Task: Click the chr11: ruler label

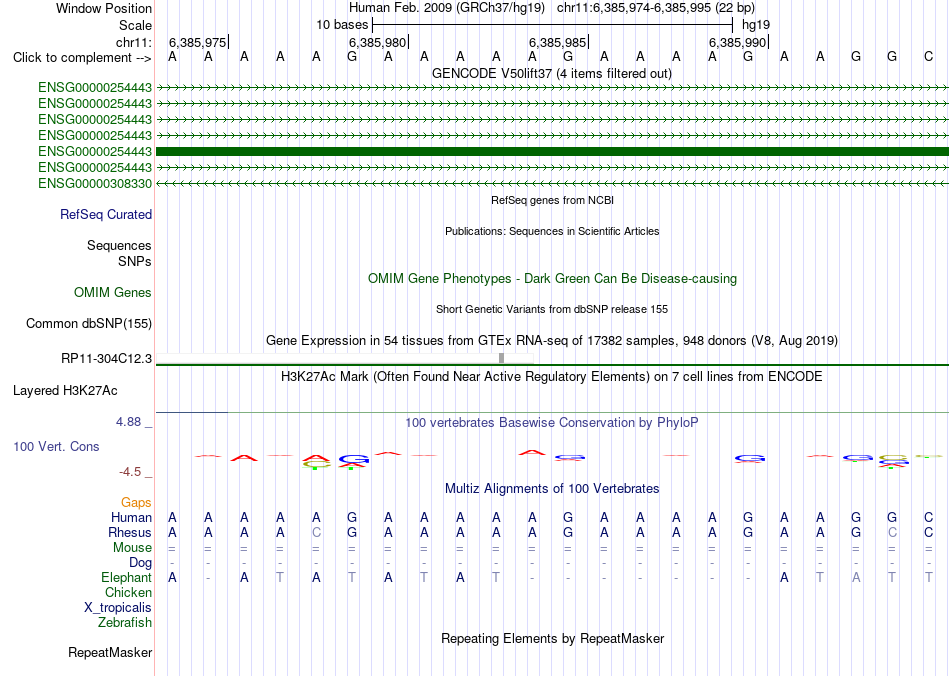Action: [134, 42]
